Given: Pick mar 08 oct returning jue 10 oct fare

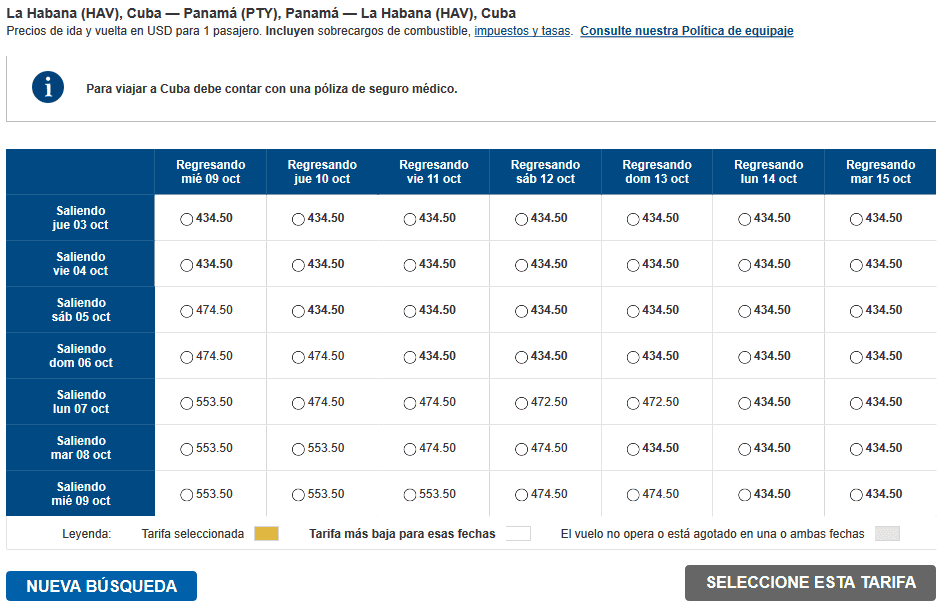Looking at the screenshot, I should point(298,449).
